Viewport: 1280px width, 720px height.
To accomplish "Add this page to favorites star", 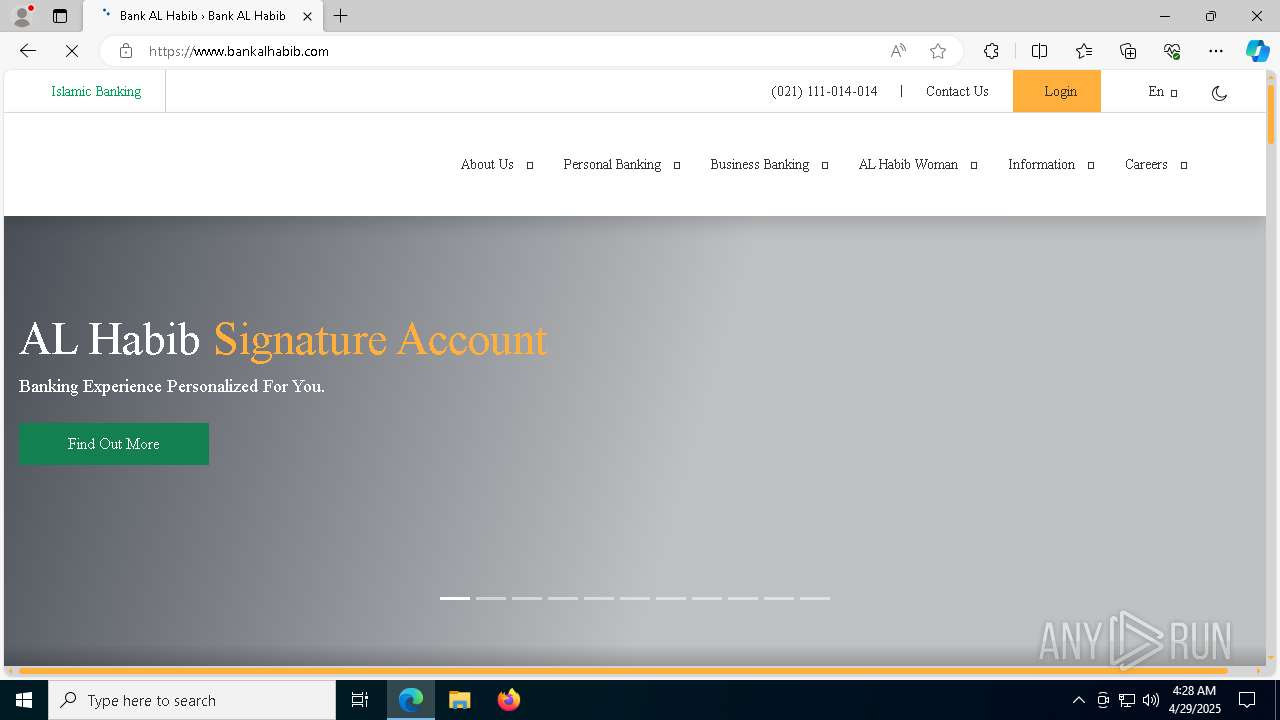I will tap(938, 51).
